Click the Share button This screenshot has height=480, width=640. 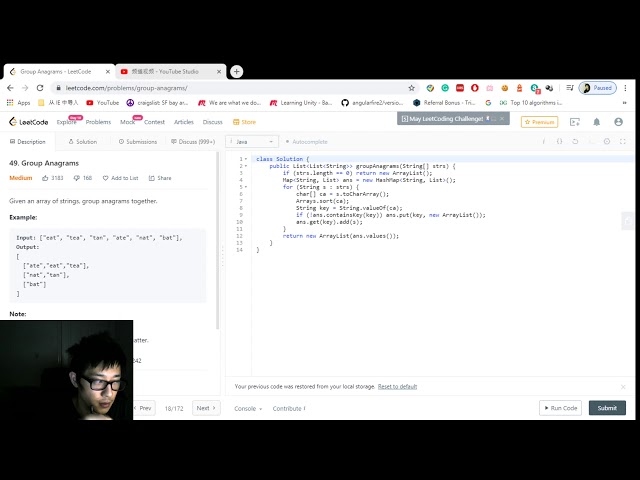[160, 178]
